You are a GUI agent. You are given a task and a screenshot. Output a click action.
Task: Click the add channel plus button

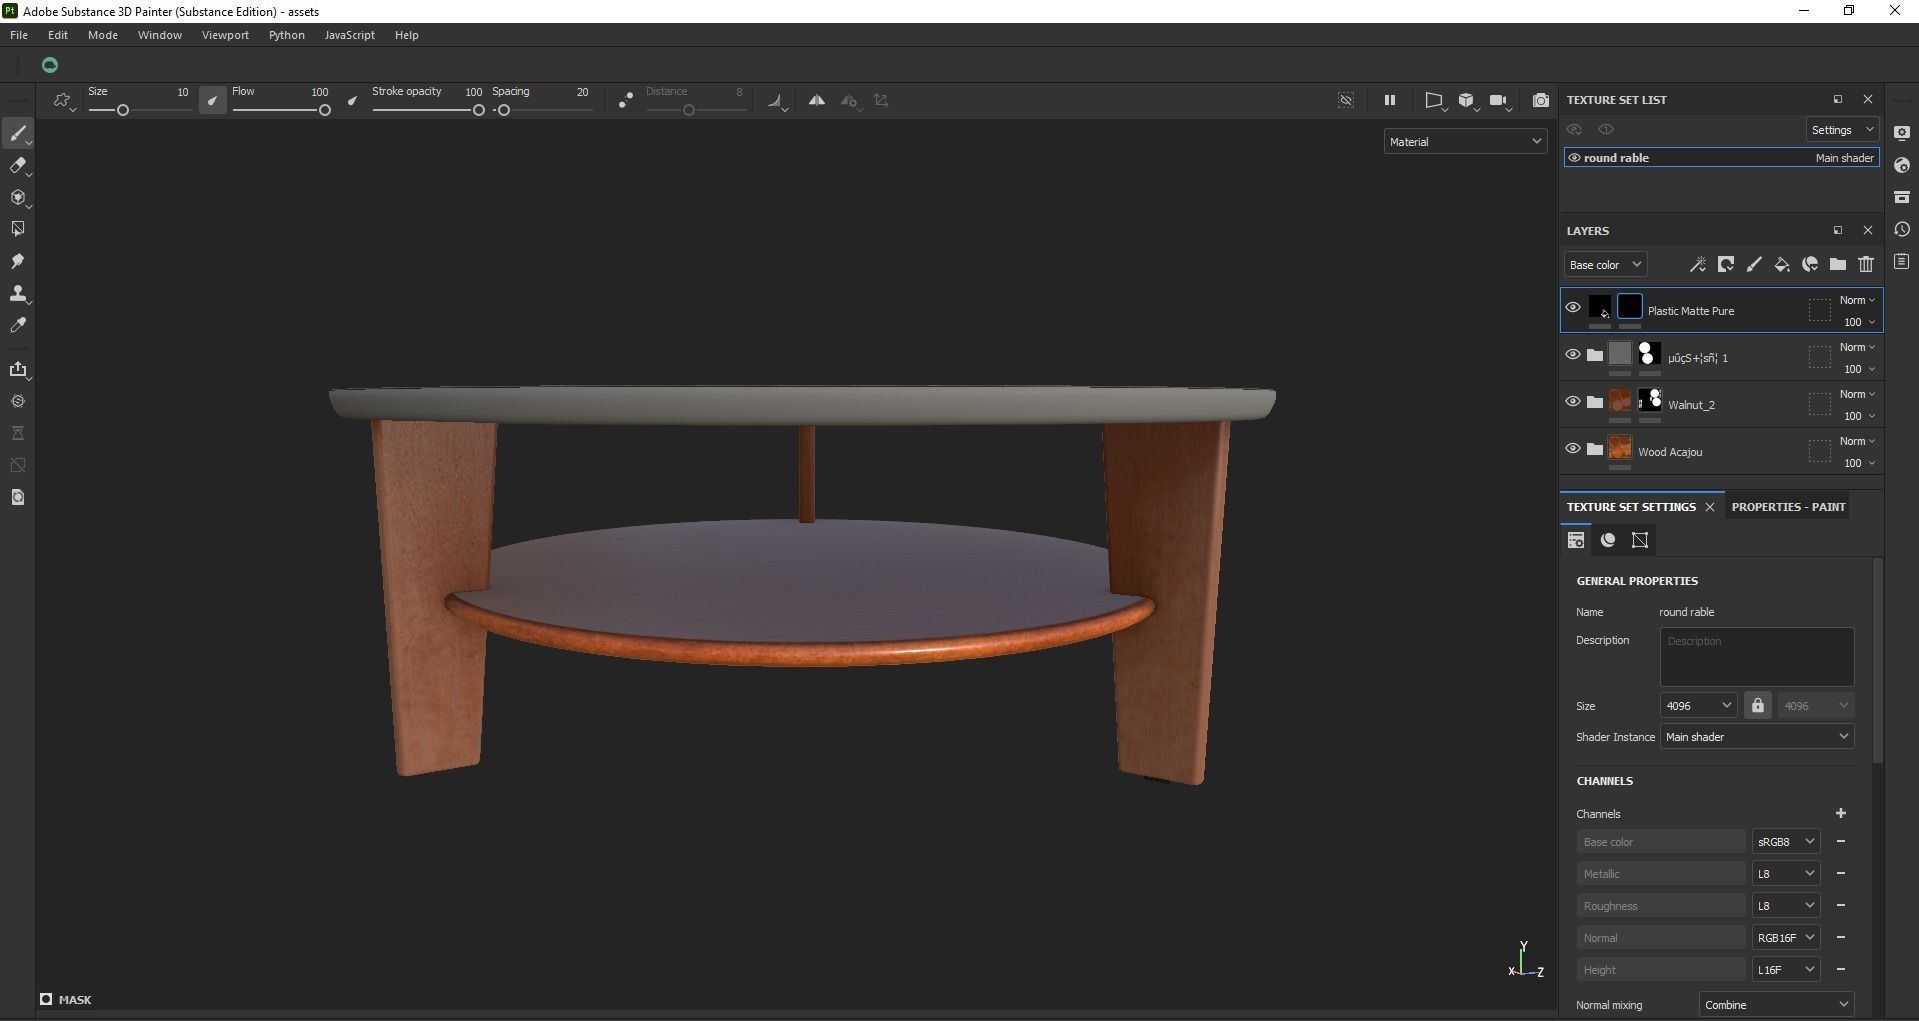click(x=1842, y=813)
